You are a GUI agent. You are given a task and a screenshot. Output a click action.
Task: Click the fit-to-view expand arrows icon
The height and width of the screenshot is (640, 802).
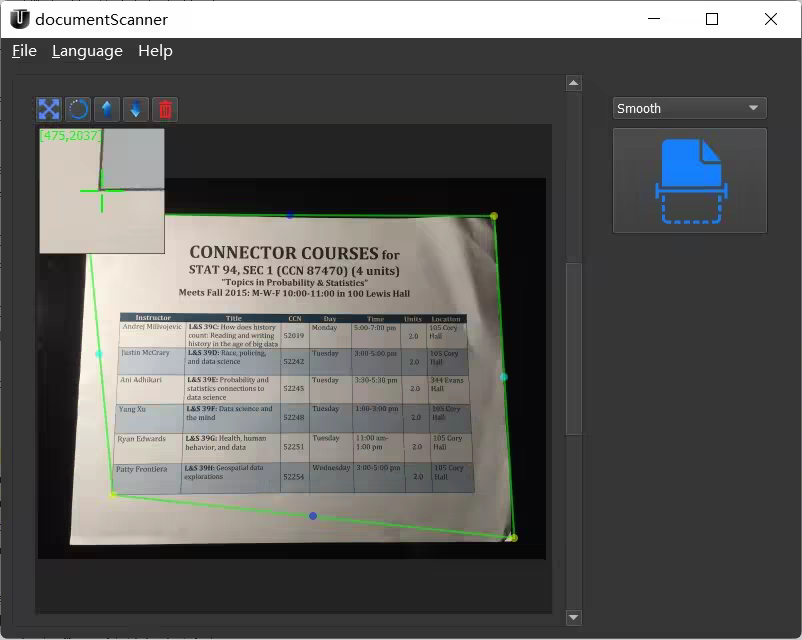48,109
